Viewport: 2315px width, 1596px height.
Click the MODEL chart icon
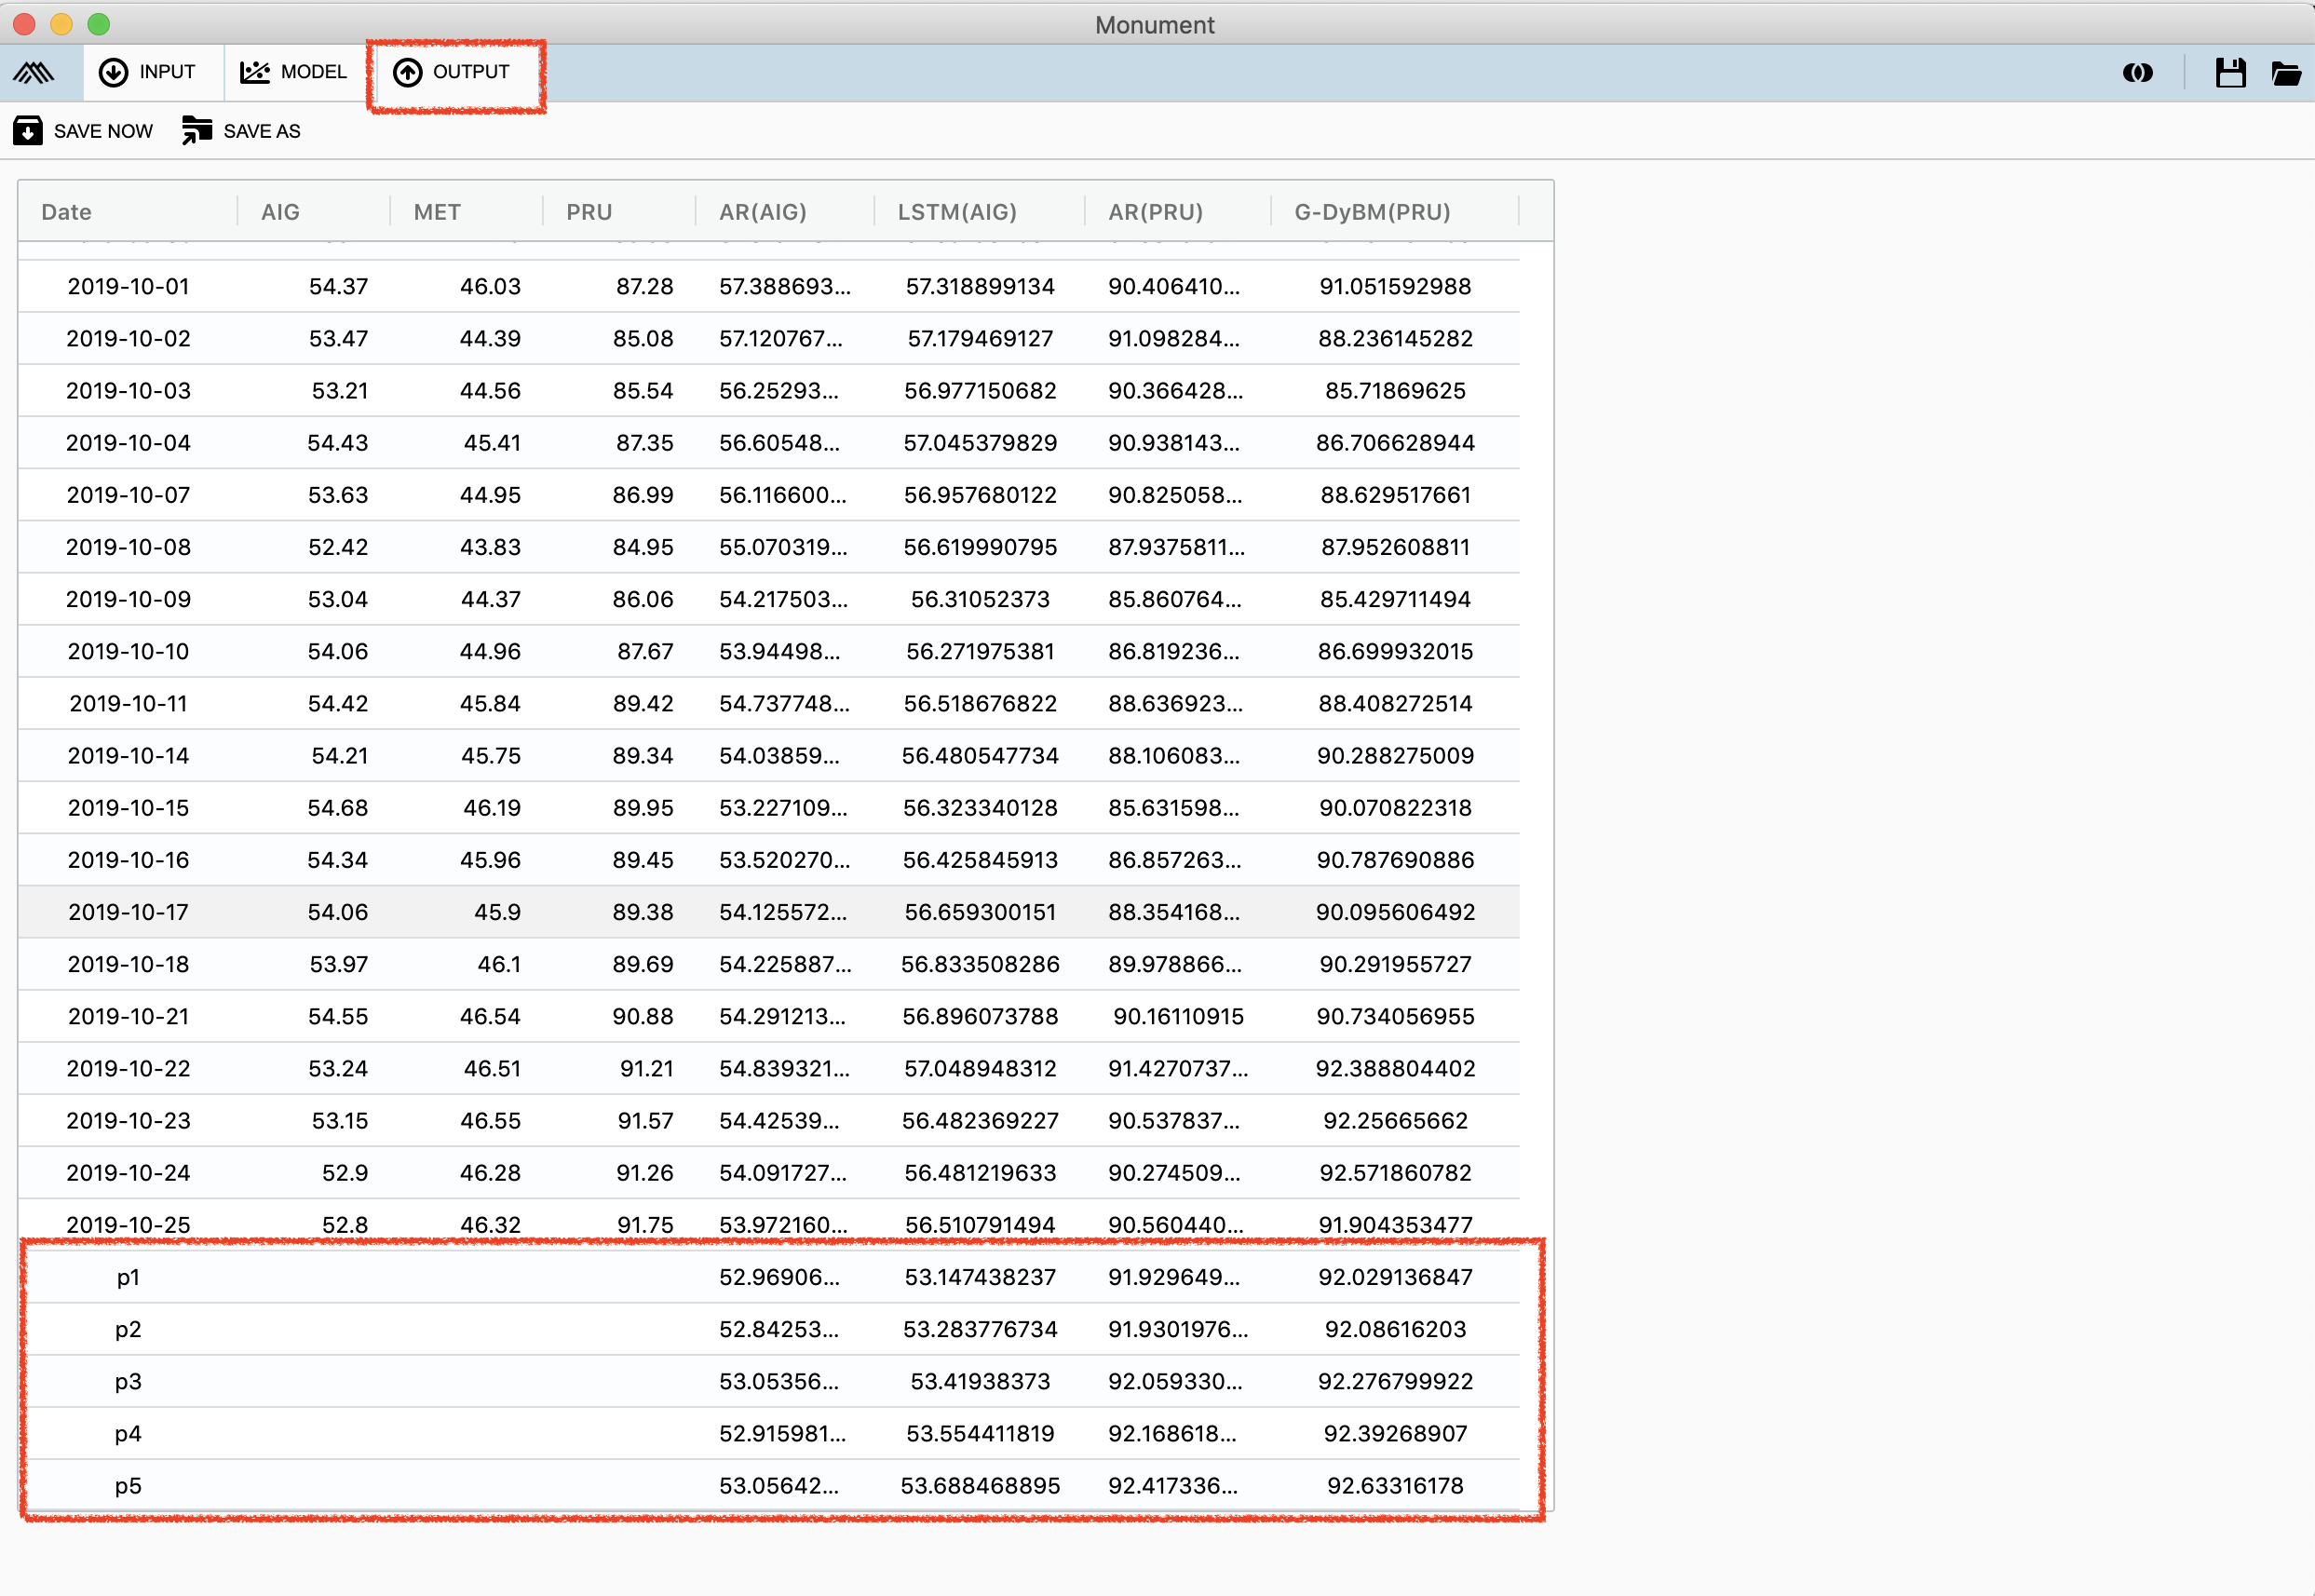tap(255, 72)
